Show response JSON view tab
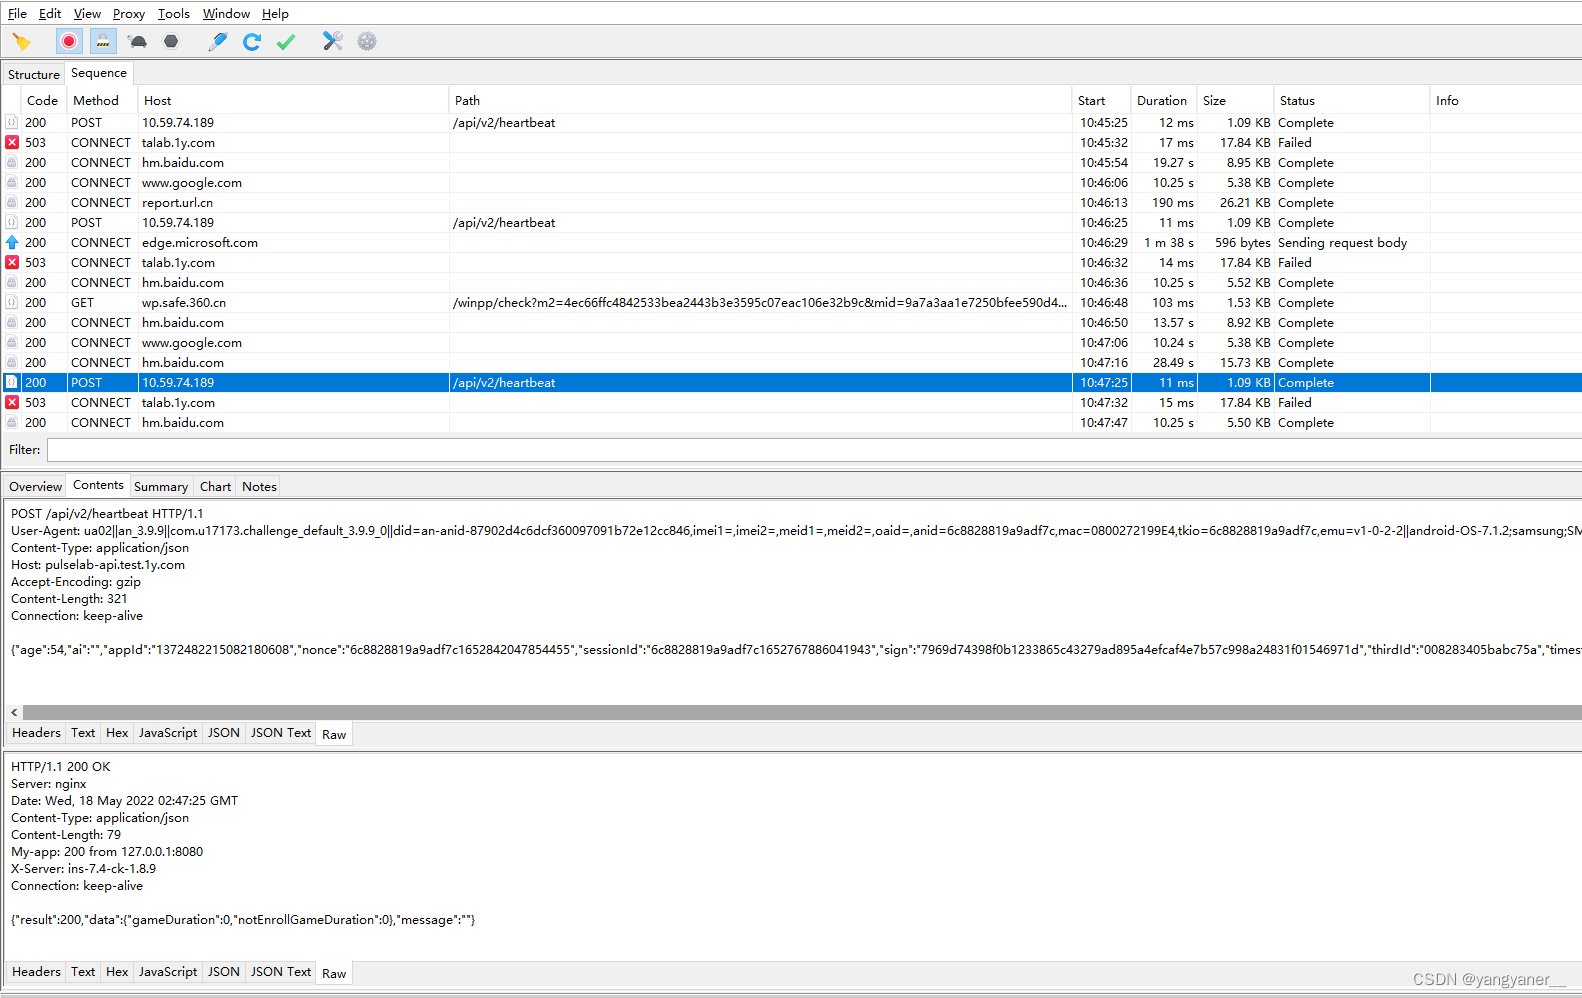 click(224, 971)
